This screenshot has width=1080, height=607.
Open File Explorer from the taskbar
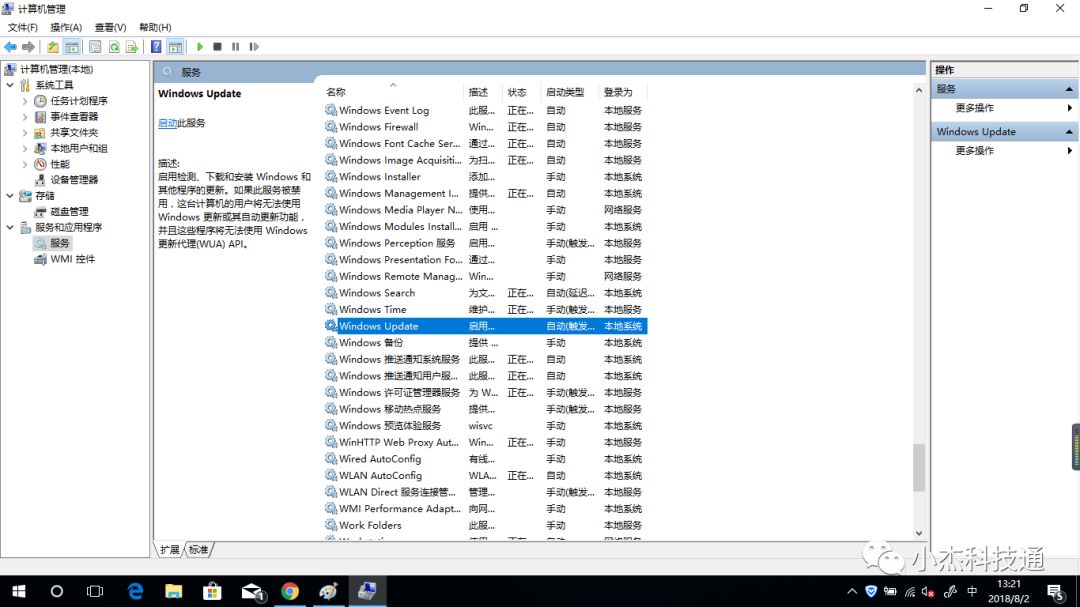point(174,591)
